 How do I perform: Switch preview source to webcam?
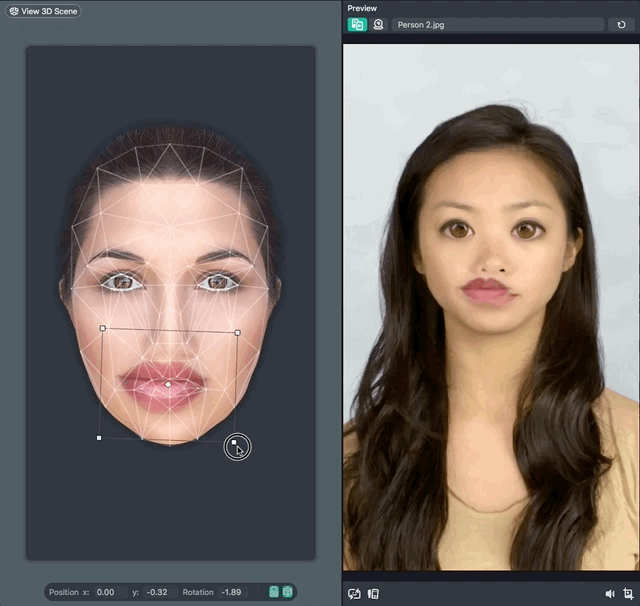379,24
